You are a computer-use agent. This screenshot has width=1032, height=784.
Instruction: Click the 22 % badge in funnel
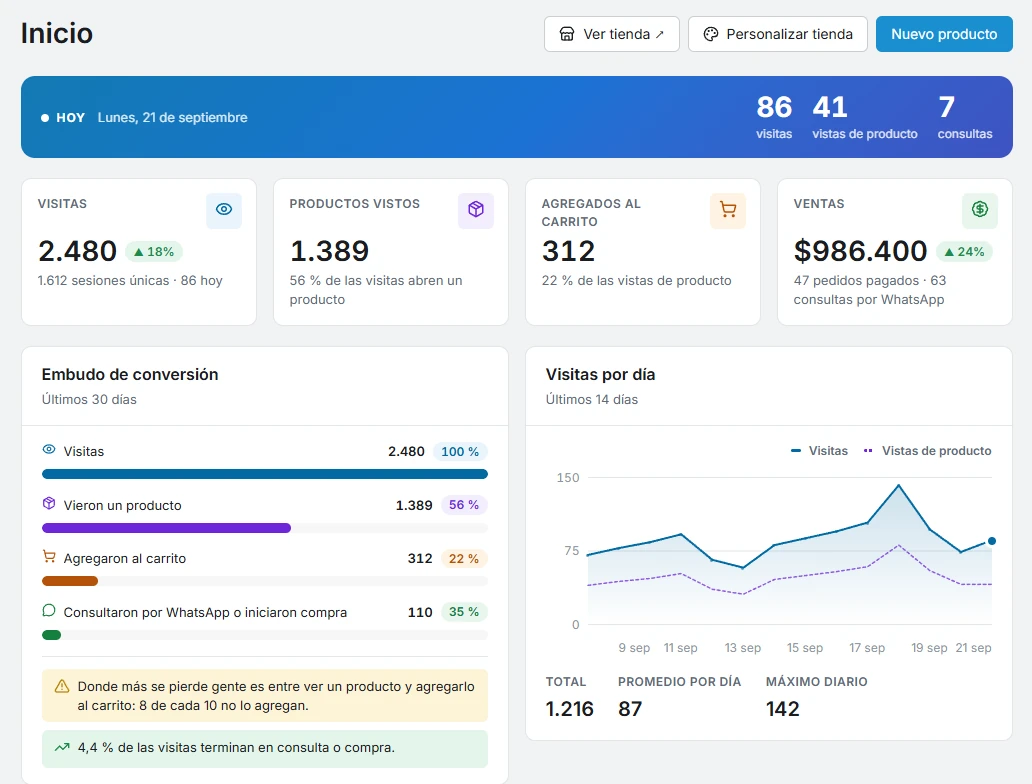tap(464, 559)
